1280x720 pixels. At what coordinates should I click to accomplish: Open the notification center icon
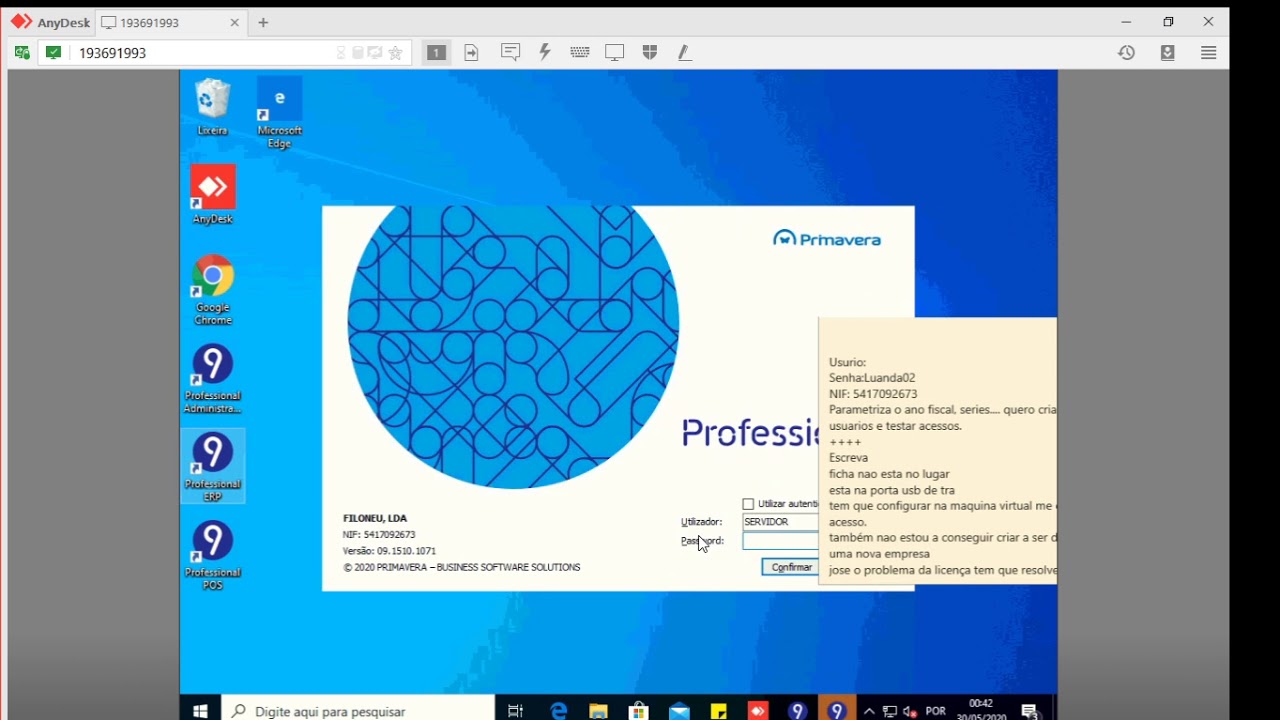click(1030, 711)
